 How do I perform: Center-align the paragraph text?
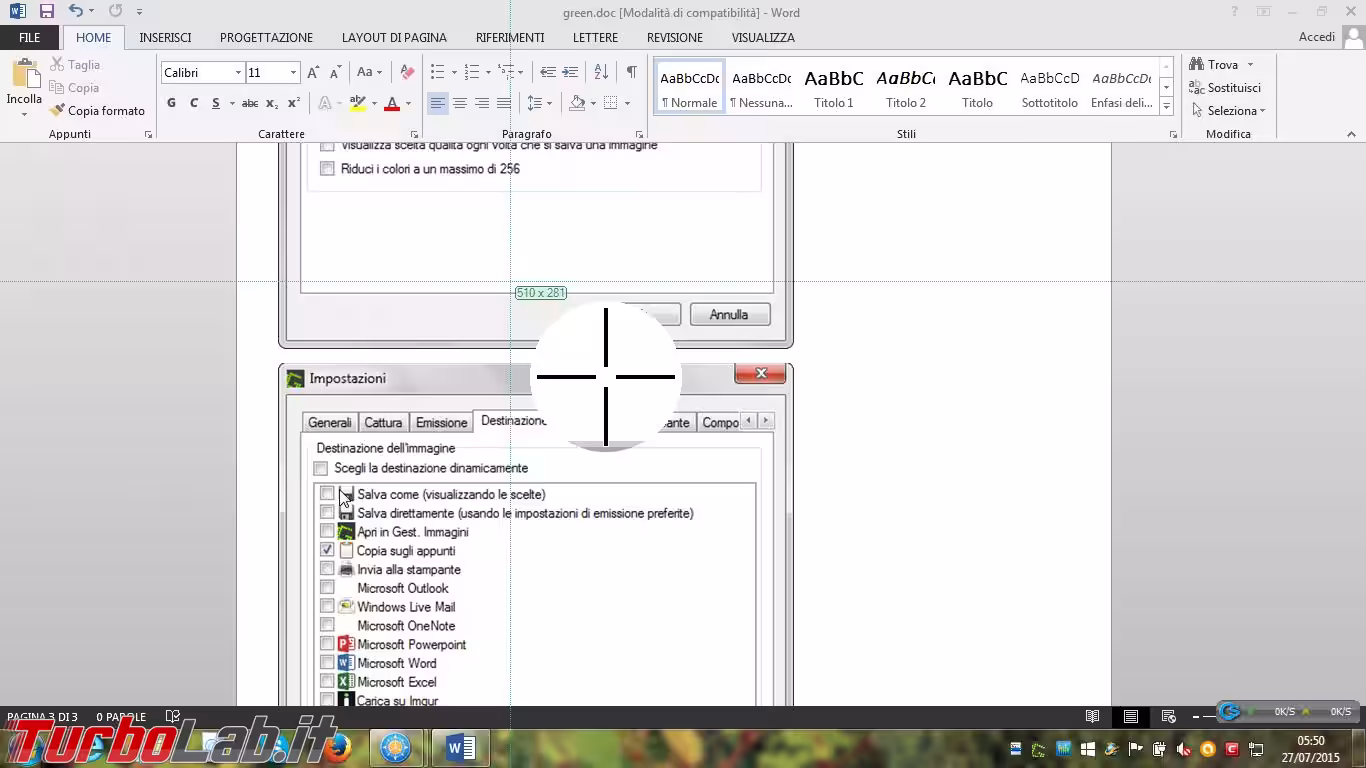pos(460,103)
